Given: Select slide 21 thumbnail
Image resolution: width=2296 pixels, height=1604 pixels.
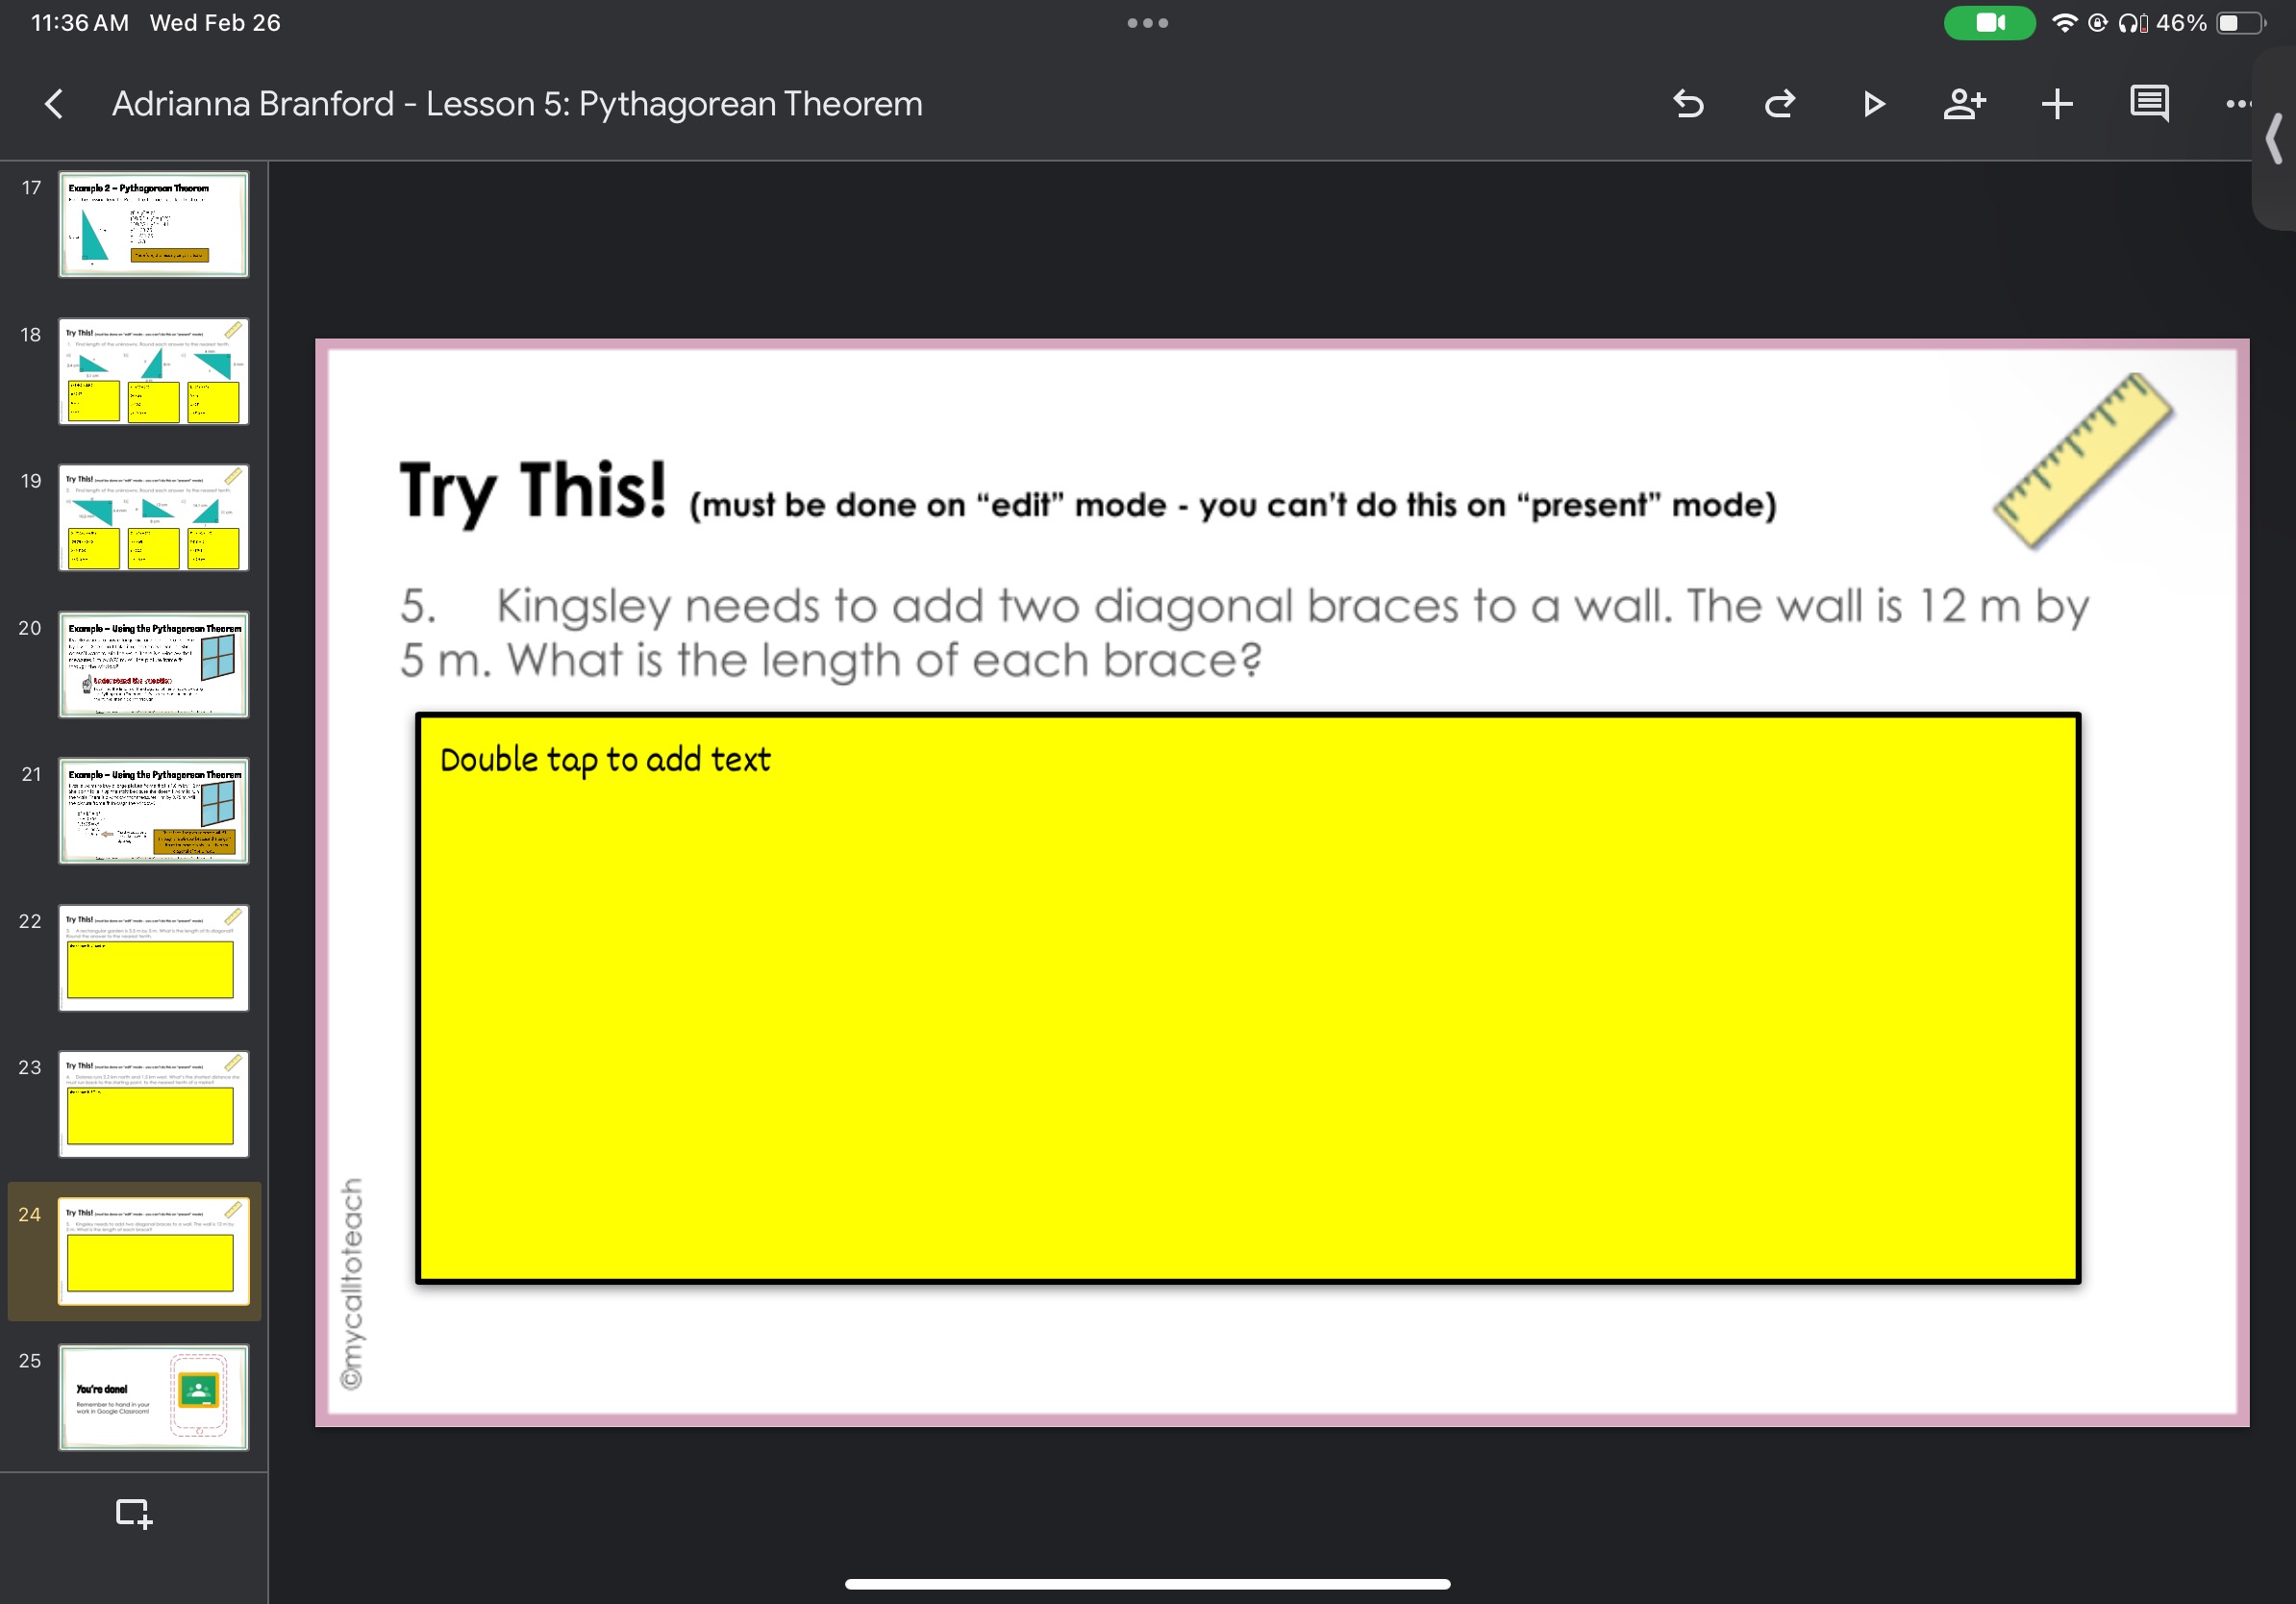Looking at the screenshot, I should 154,810.
